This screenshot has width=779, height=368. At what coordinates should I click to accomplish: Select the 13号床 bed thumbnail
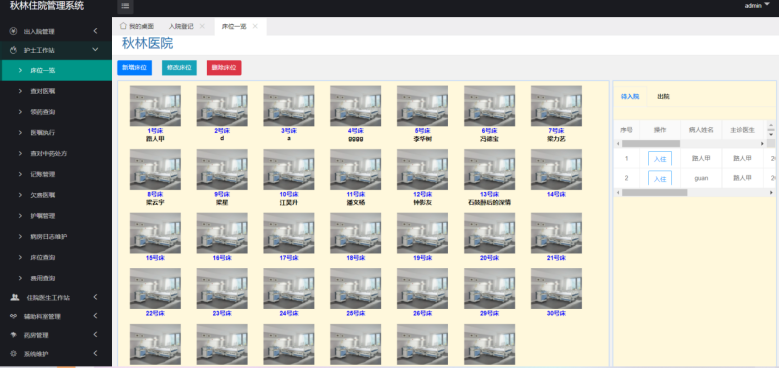(489, 169)
